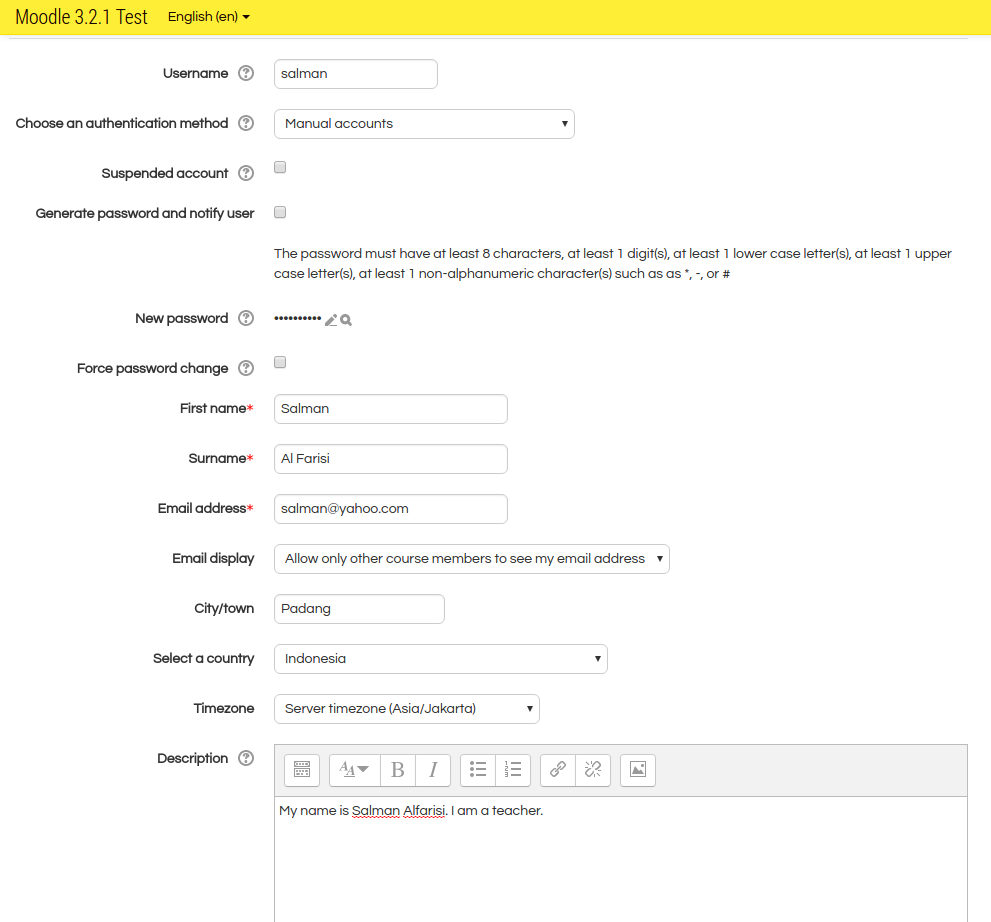
Task: Toggle italic formatting in the Description editor
Action: click(x=433, y=770)
